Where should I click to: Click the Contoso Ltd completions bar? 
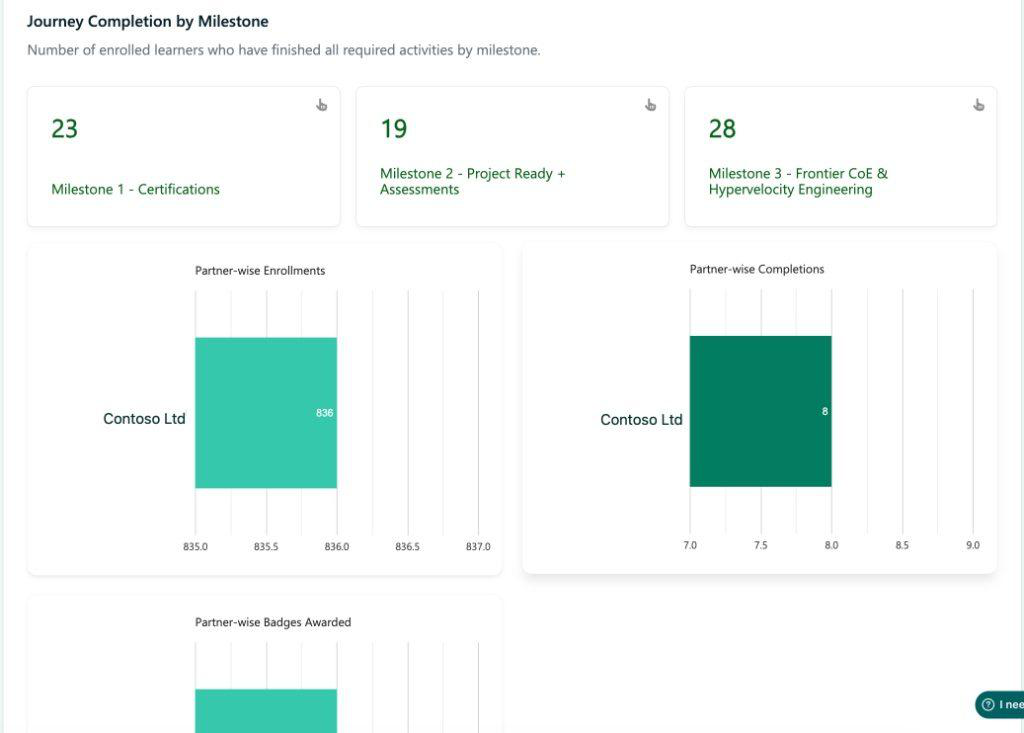(761, 412)
